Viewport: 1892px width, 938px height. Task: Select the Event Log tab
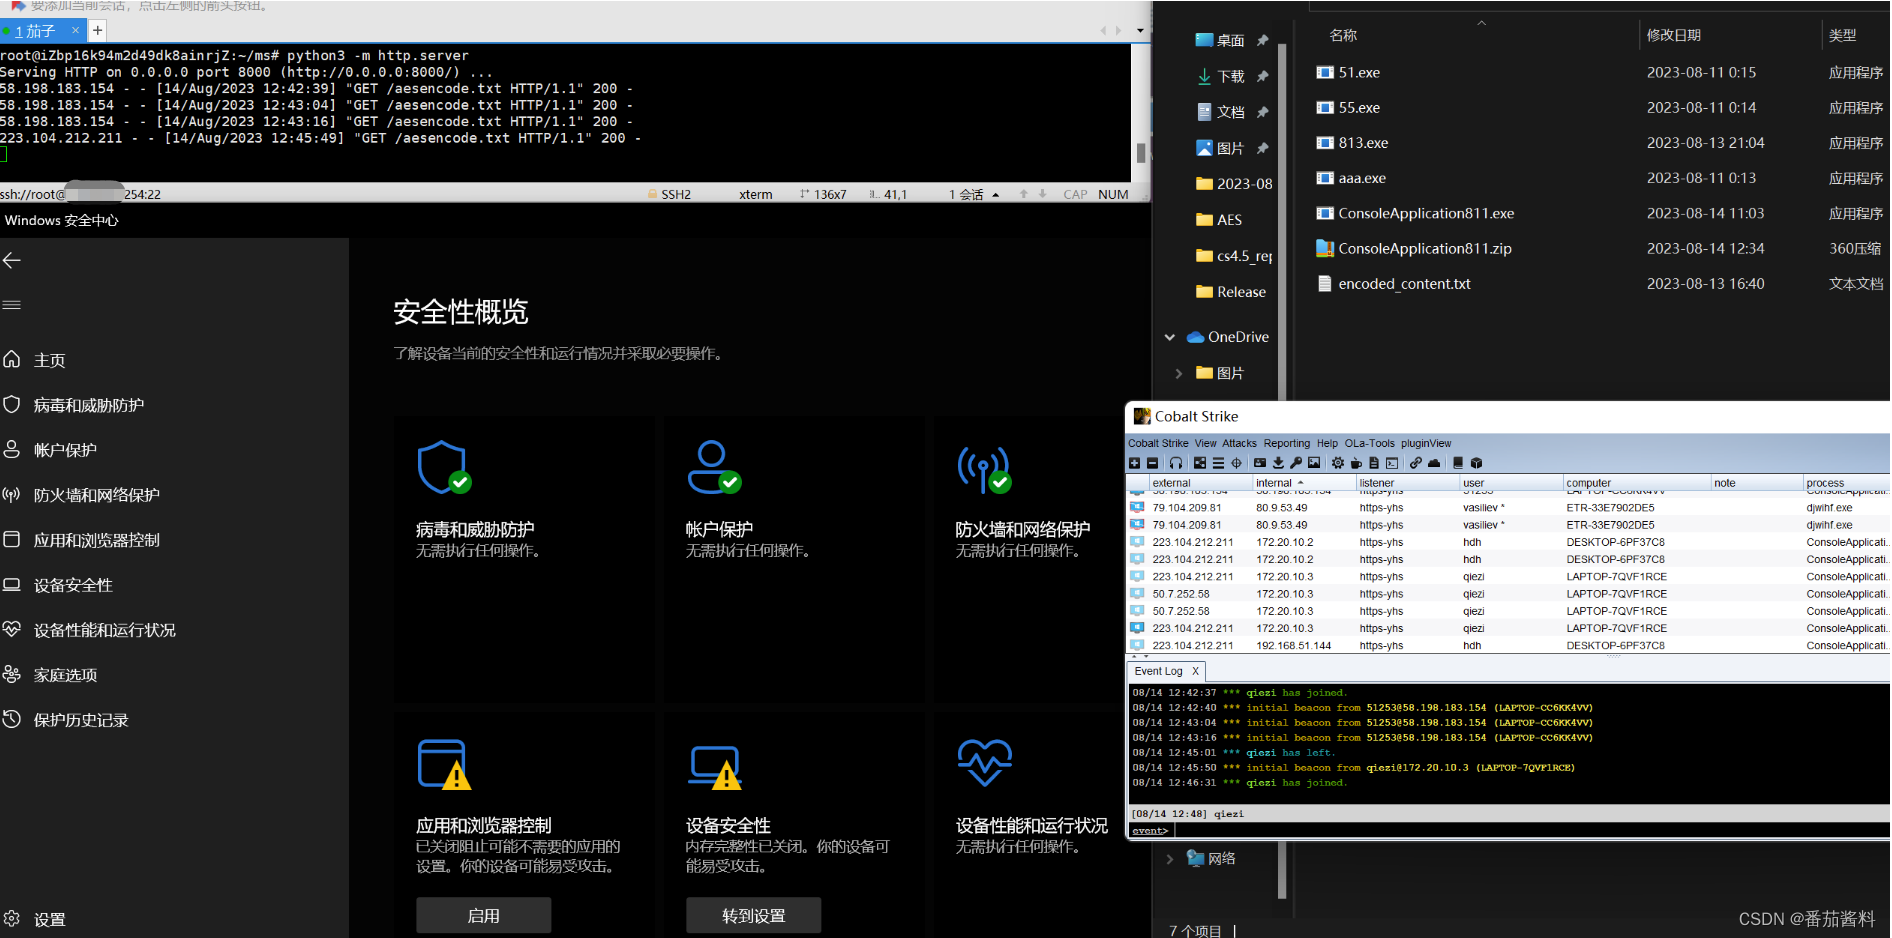[x=1159, y=671]
